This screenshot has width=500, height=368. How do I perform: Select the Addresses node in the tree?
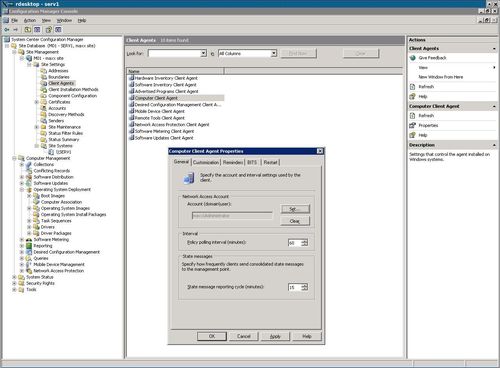coord(58,71)
